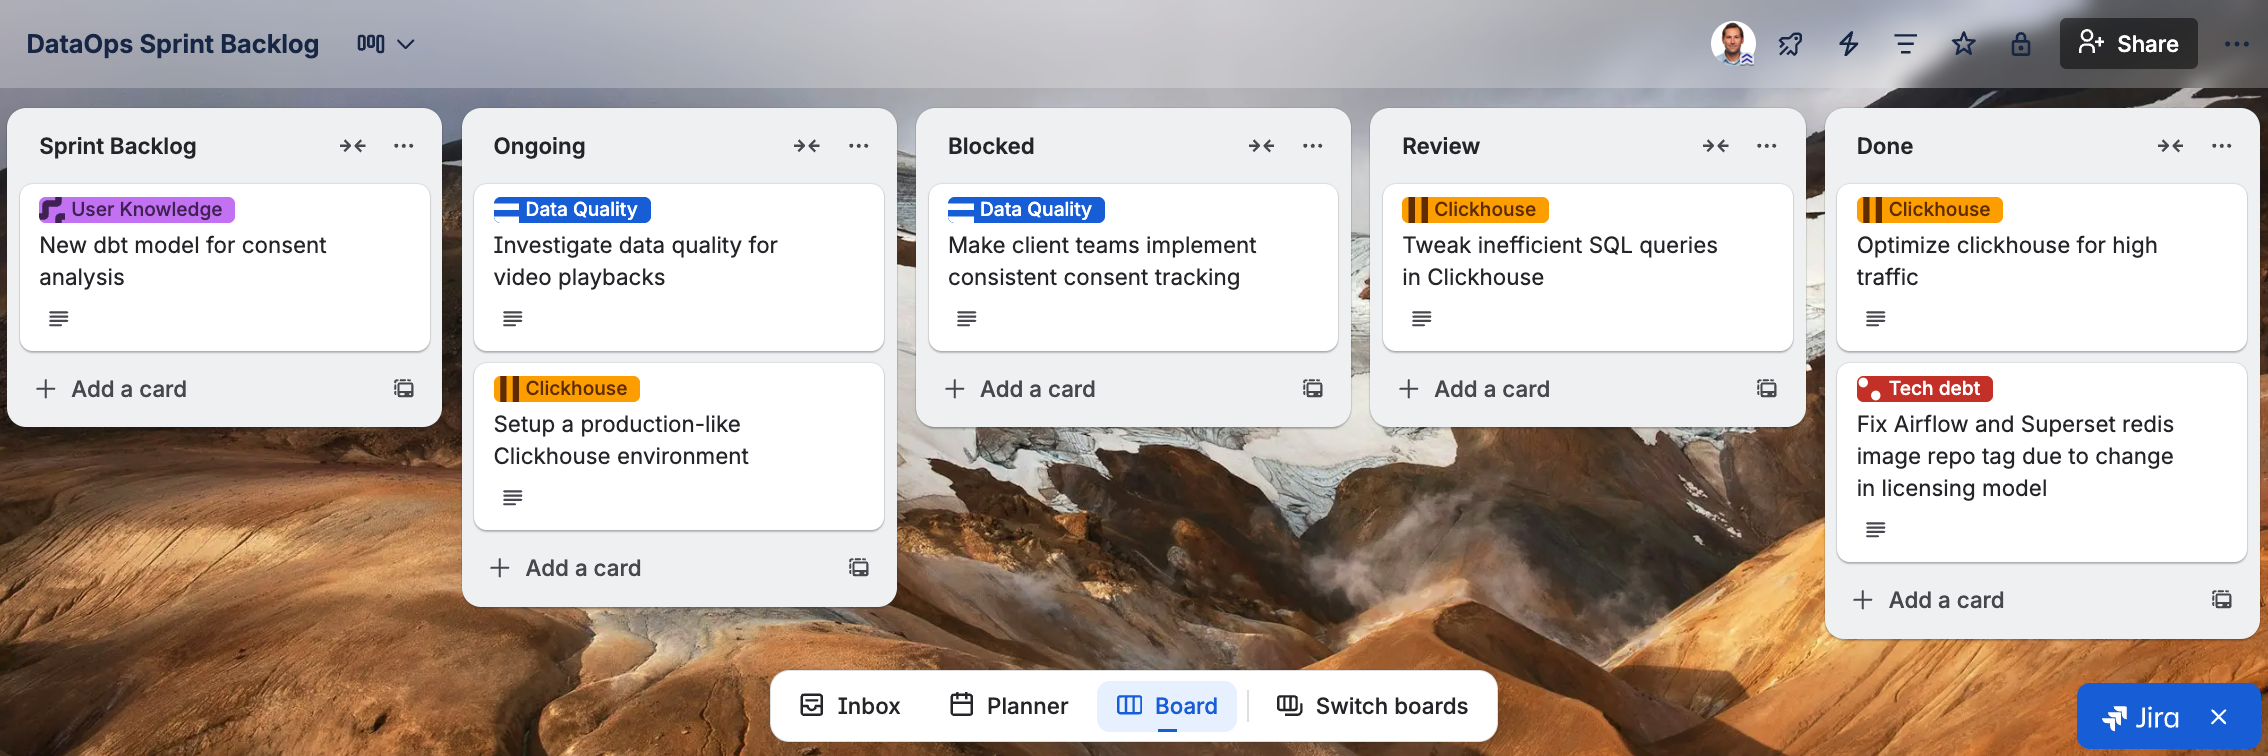The image size is (2268, 756).
Task: Click the member avatar in the header
Action: pos(1733,43)
